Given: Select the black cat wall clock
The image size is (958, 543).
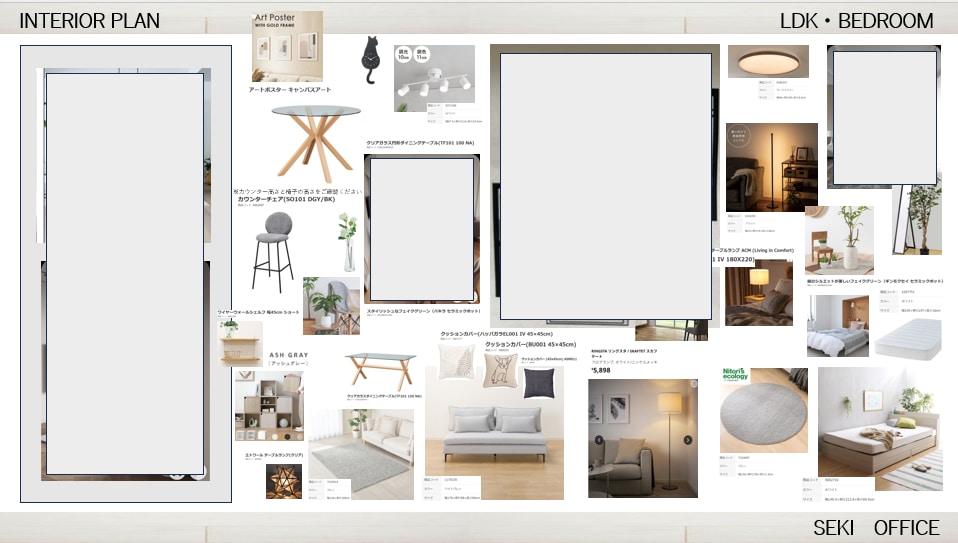Looking at the screenshot, I should pos(370,59).
